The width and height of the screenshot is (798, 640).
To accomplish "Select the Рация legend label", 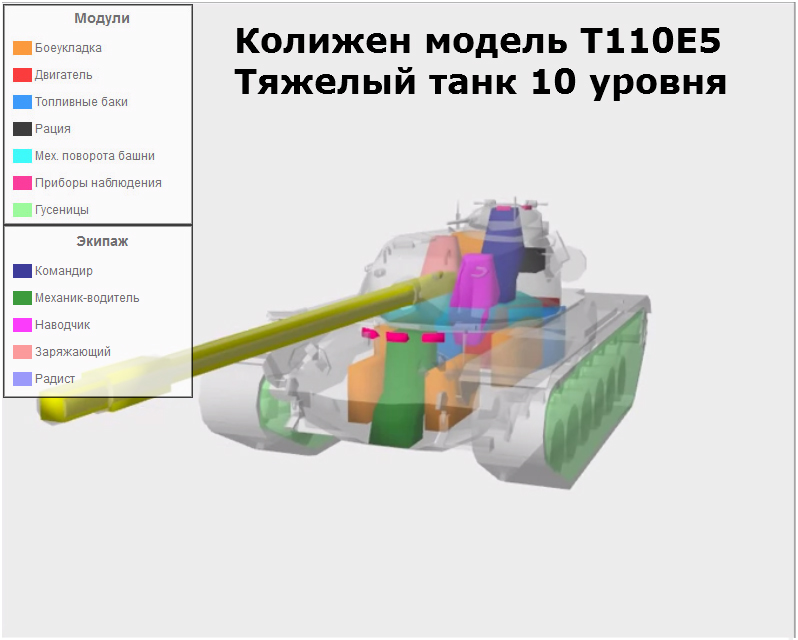I will point(52,129).
